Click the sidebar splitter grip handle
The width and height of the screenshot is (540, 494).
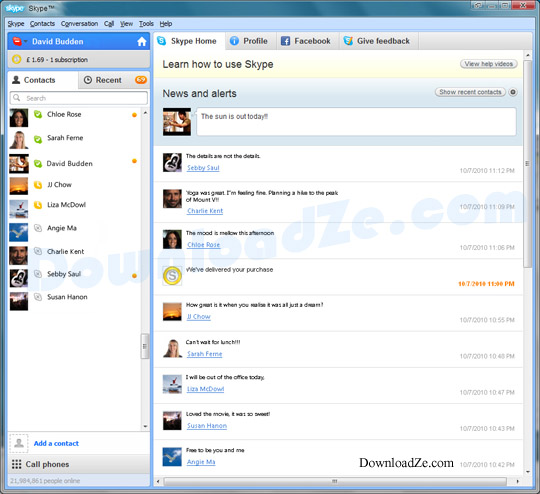145,346
